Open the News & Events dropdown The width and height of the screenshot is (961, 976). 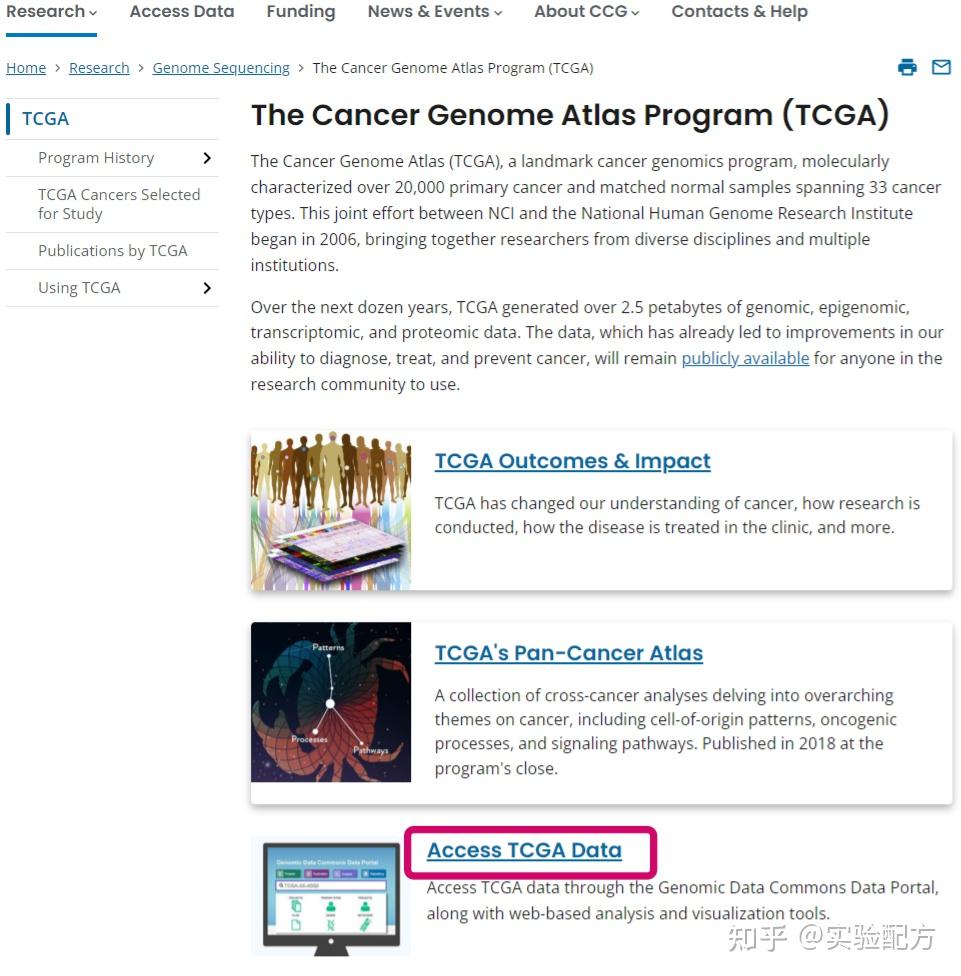[434, 12]
